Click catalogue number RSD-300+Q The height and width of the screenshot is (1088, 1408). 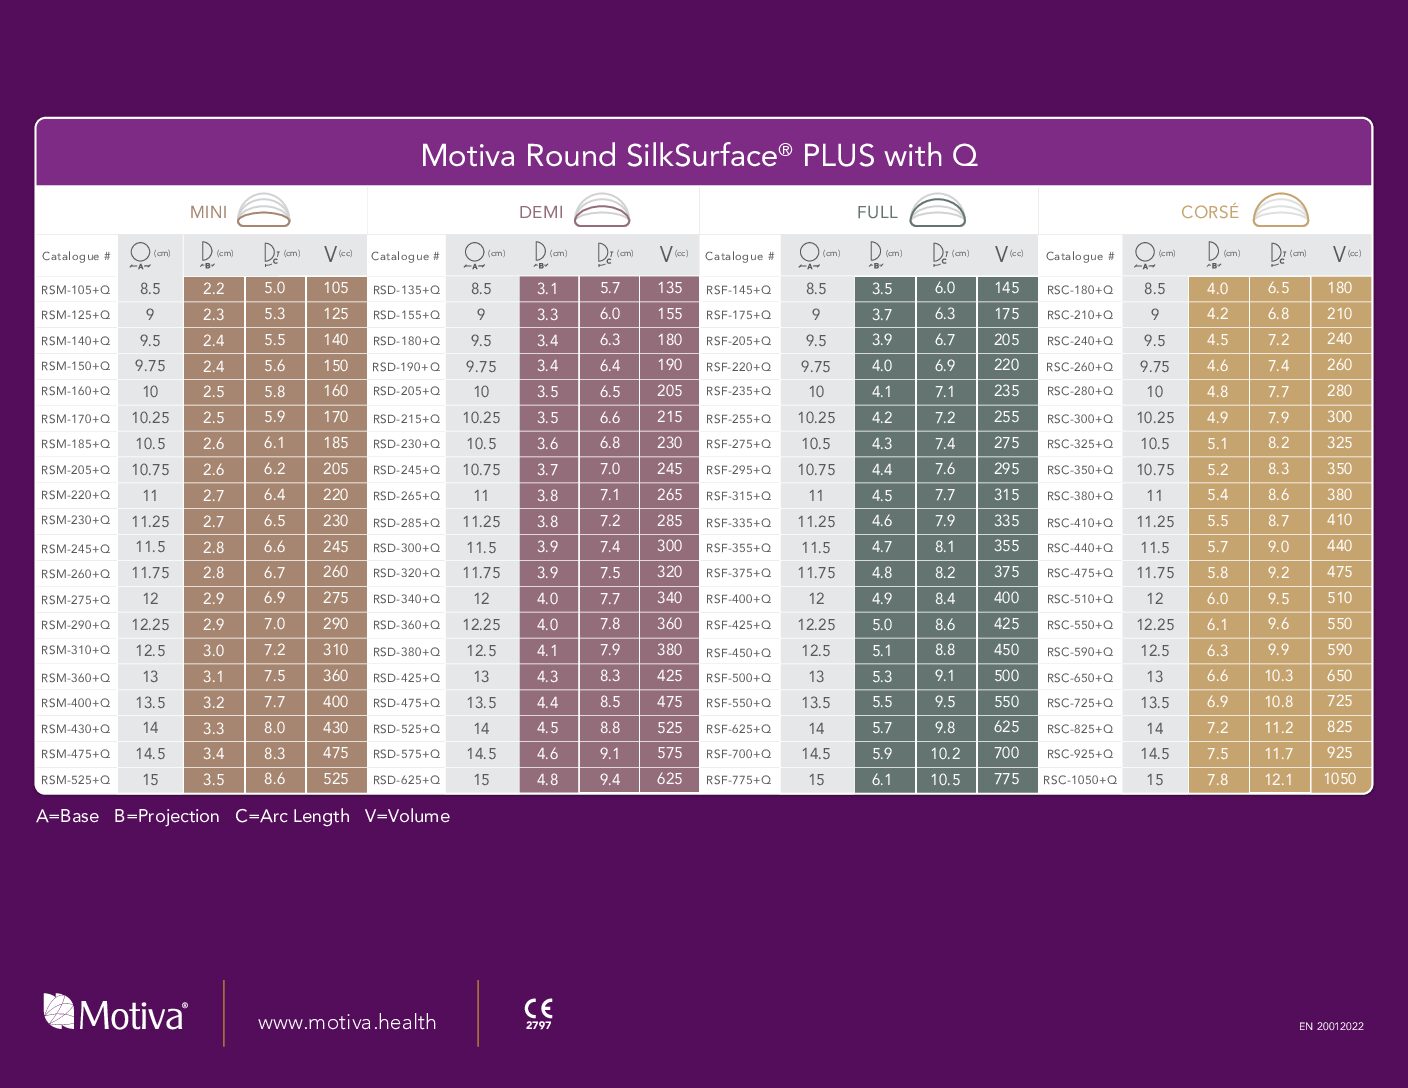point(406,548)
